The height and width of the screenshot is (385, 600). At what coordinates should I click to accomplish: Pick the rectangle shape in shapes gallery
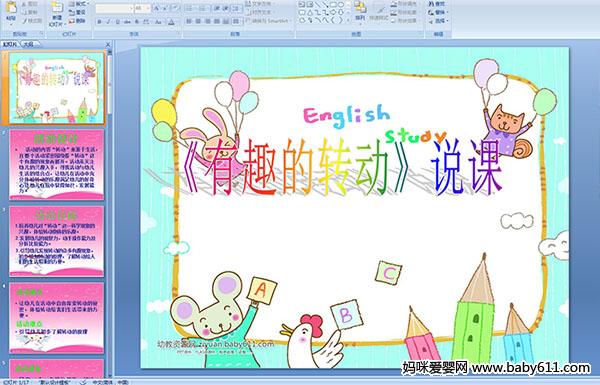(x=334, y=5)
